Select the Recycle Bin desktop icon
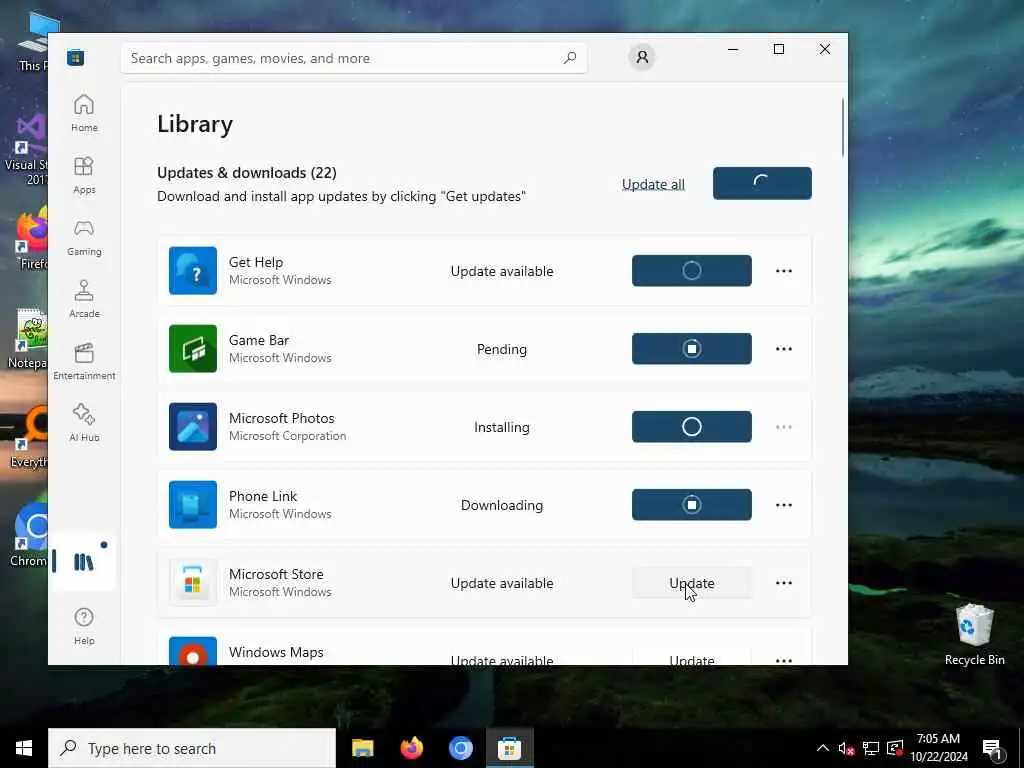 tap(974, 635)
